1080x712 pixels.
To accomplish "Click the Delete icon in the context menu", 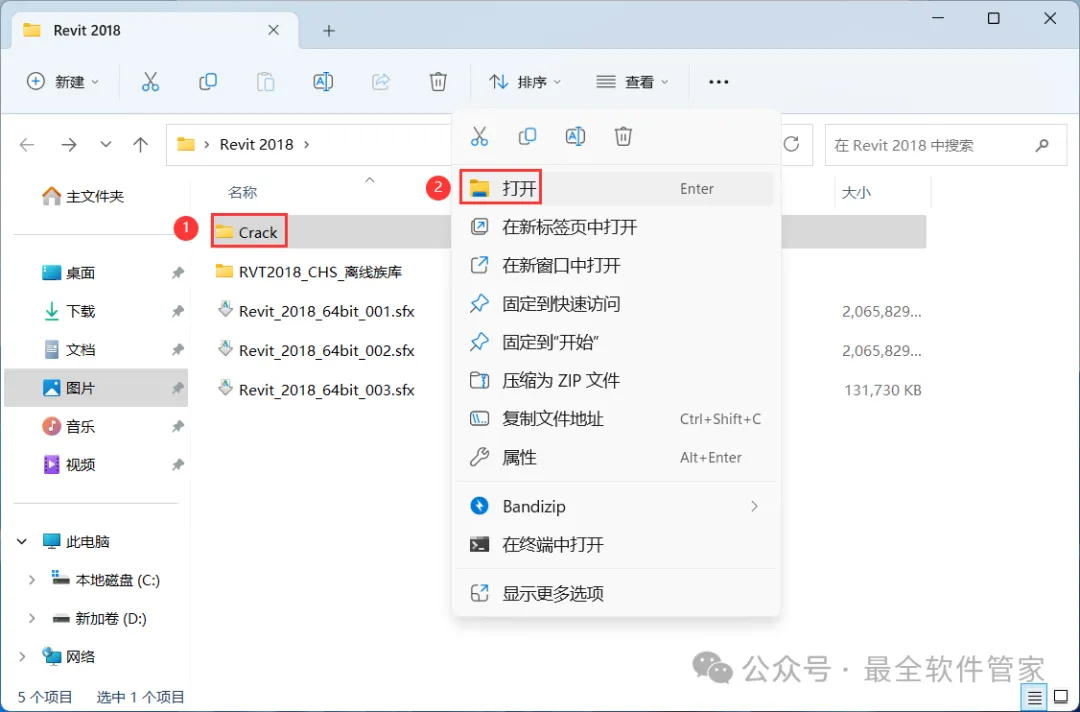I will (x=623, y=136).
